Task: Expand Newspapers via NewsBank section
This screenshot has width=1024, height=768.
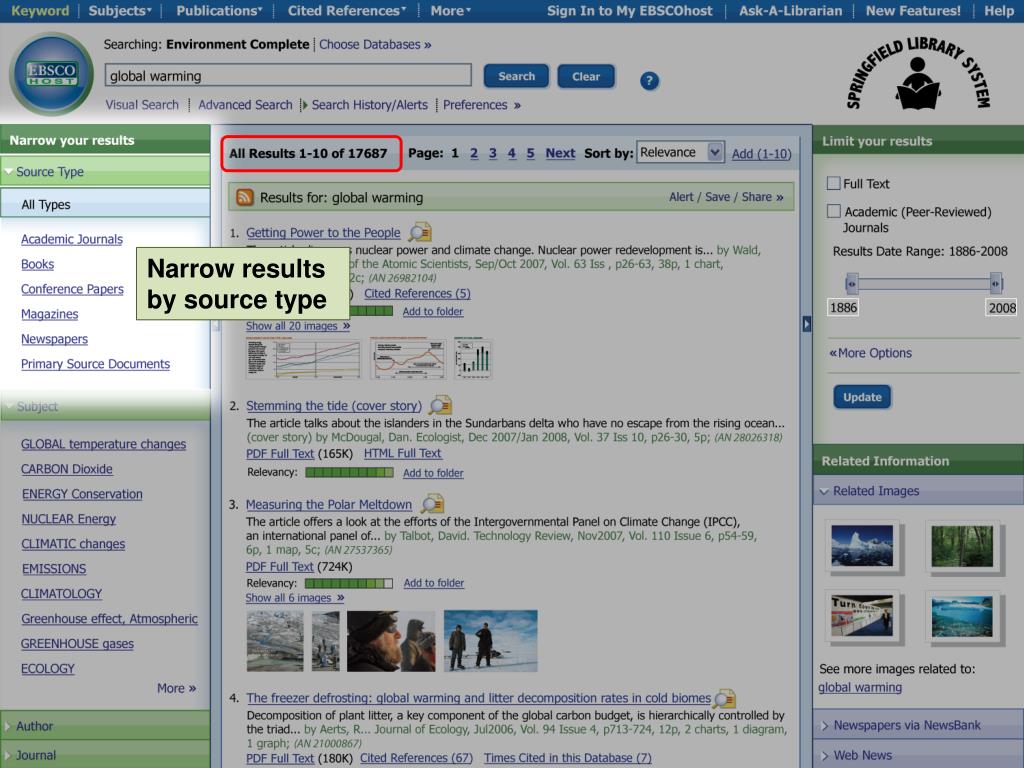Action: [918, 725]
